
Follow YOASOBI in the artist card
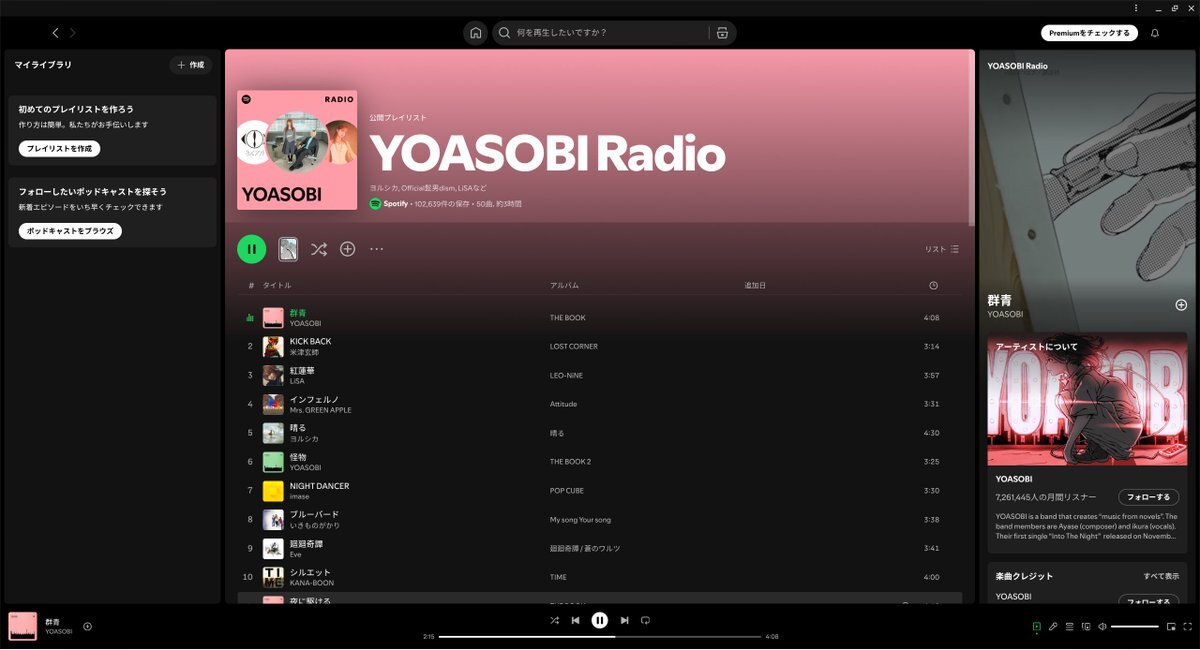point(1148,497)
